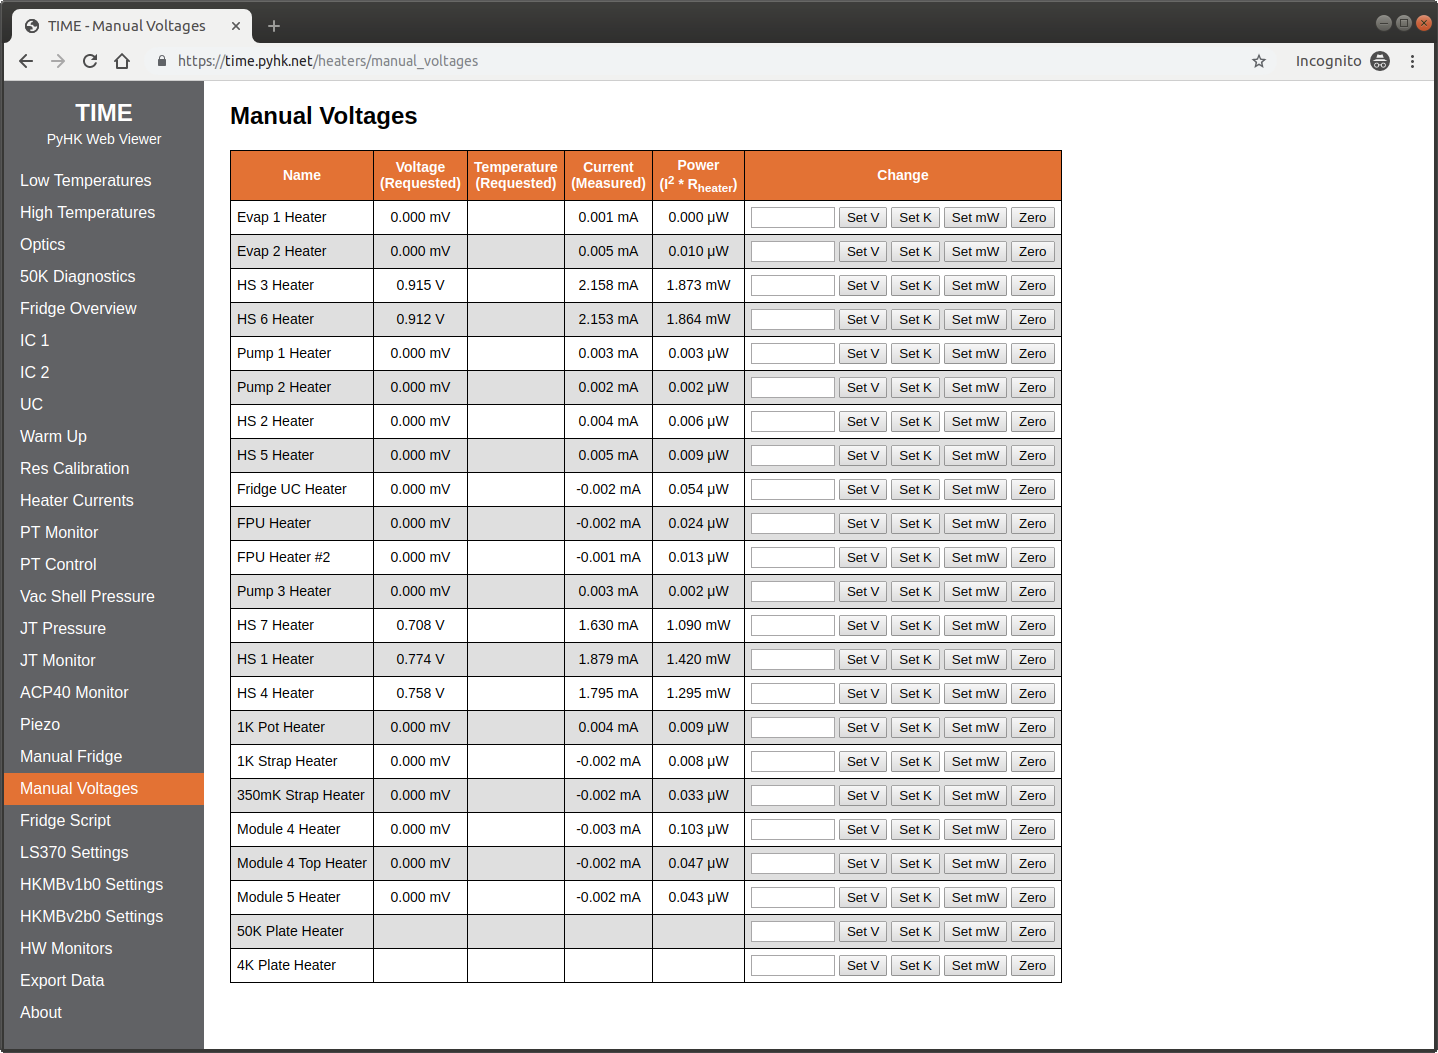Reload the page with the refresh icon
Screen dimensions: 1438x1053
tap(90, 61)
